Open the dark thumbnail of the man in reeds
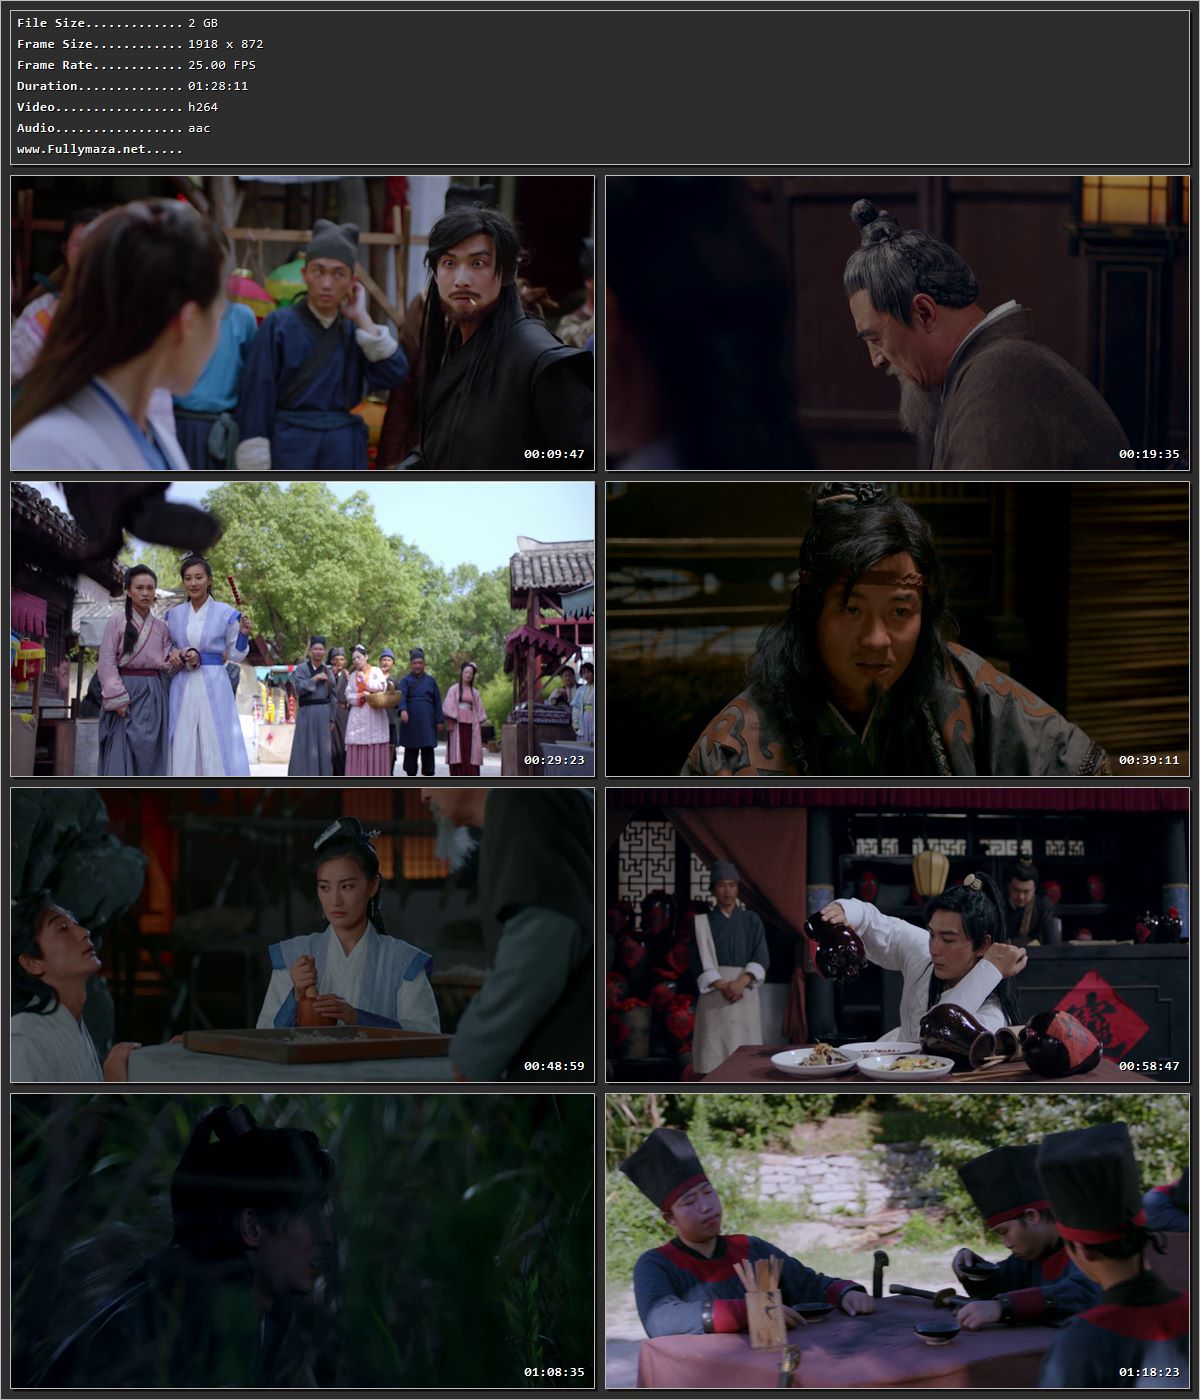Image resolution: width=1200 pixels, height=1400 pixels. tap(302, 1241)
